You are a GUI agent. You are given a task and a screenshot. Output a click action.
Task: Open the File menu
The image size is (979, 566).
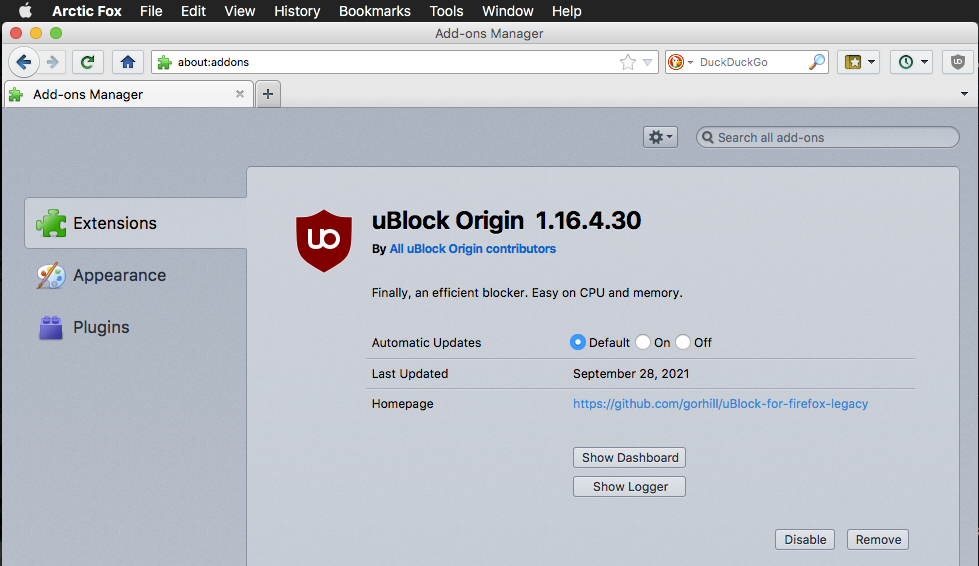(x=151, y=11)
